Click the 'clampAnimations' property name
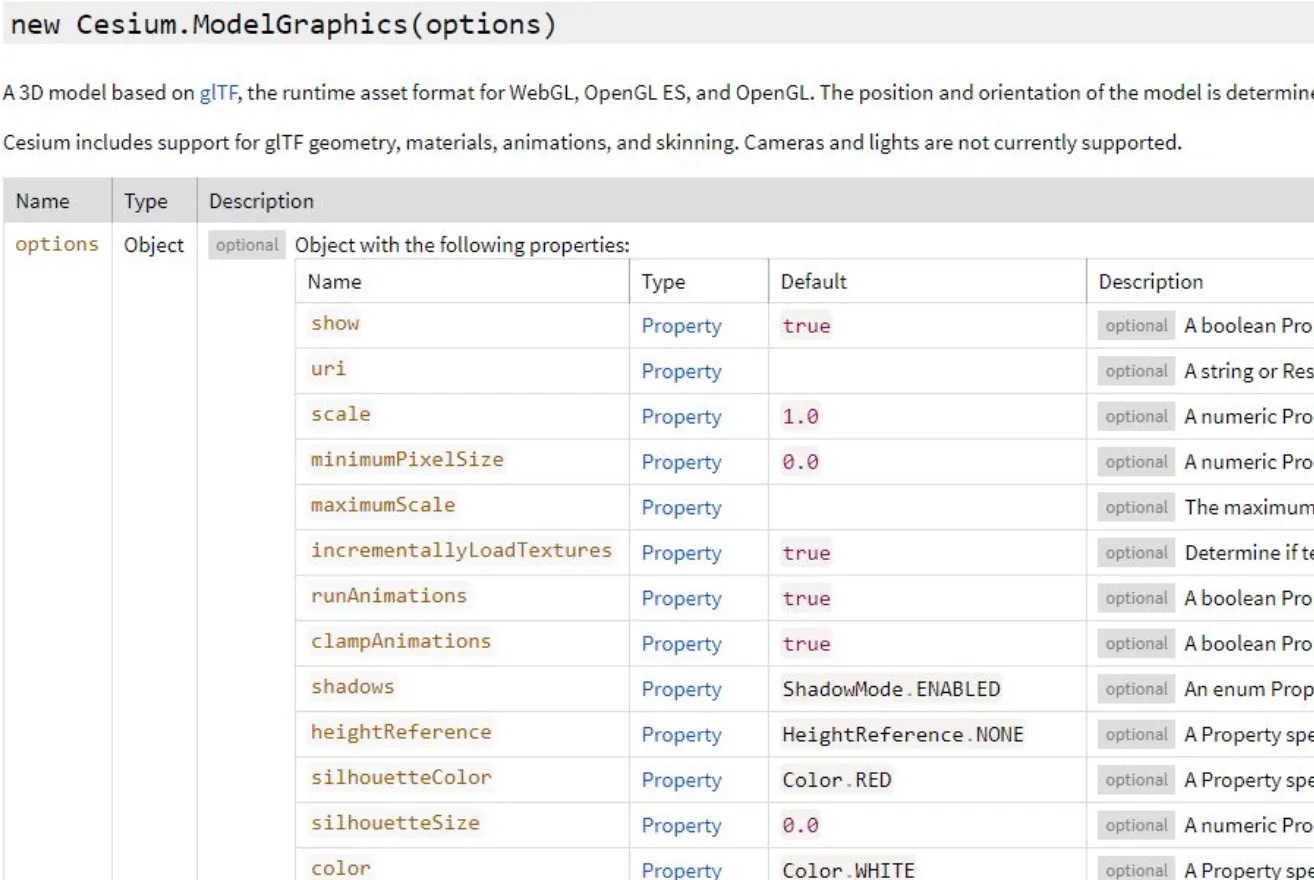The width and height of the screenshot is (1314, 880). pyautogui.click(x=401, y=641)
